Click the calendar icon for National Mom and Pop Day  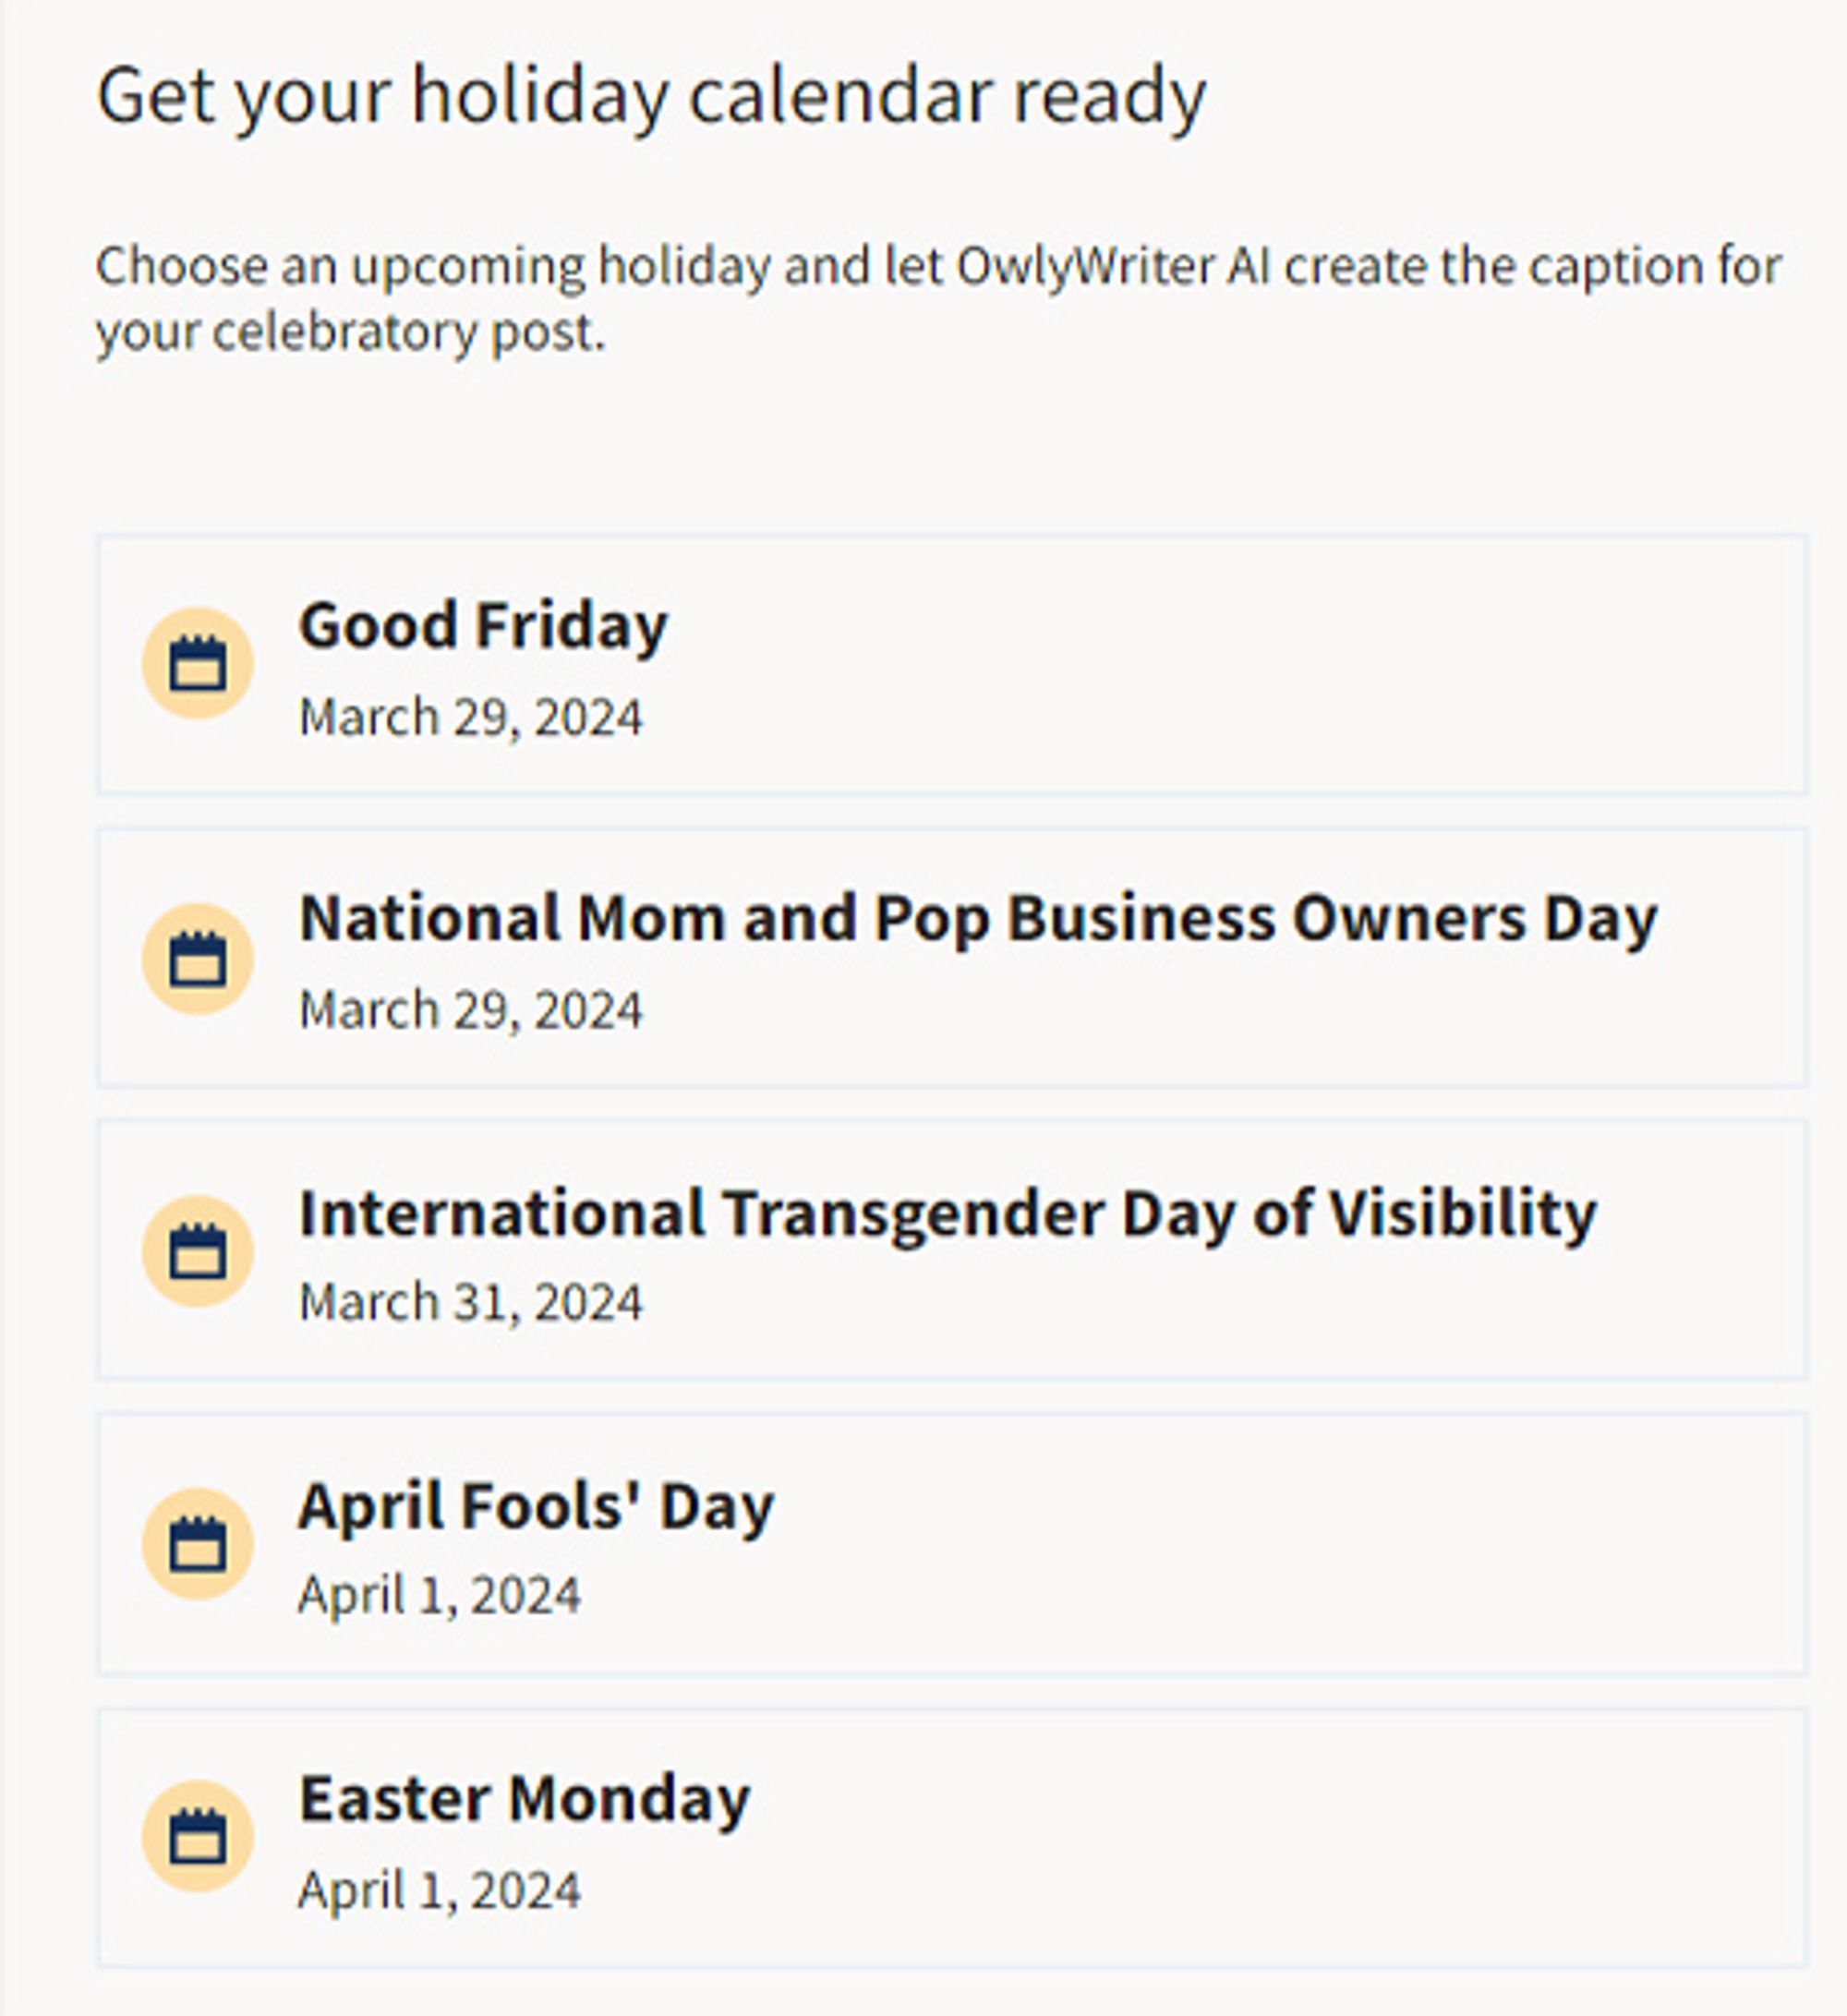[x=197, y=959]
